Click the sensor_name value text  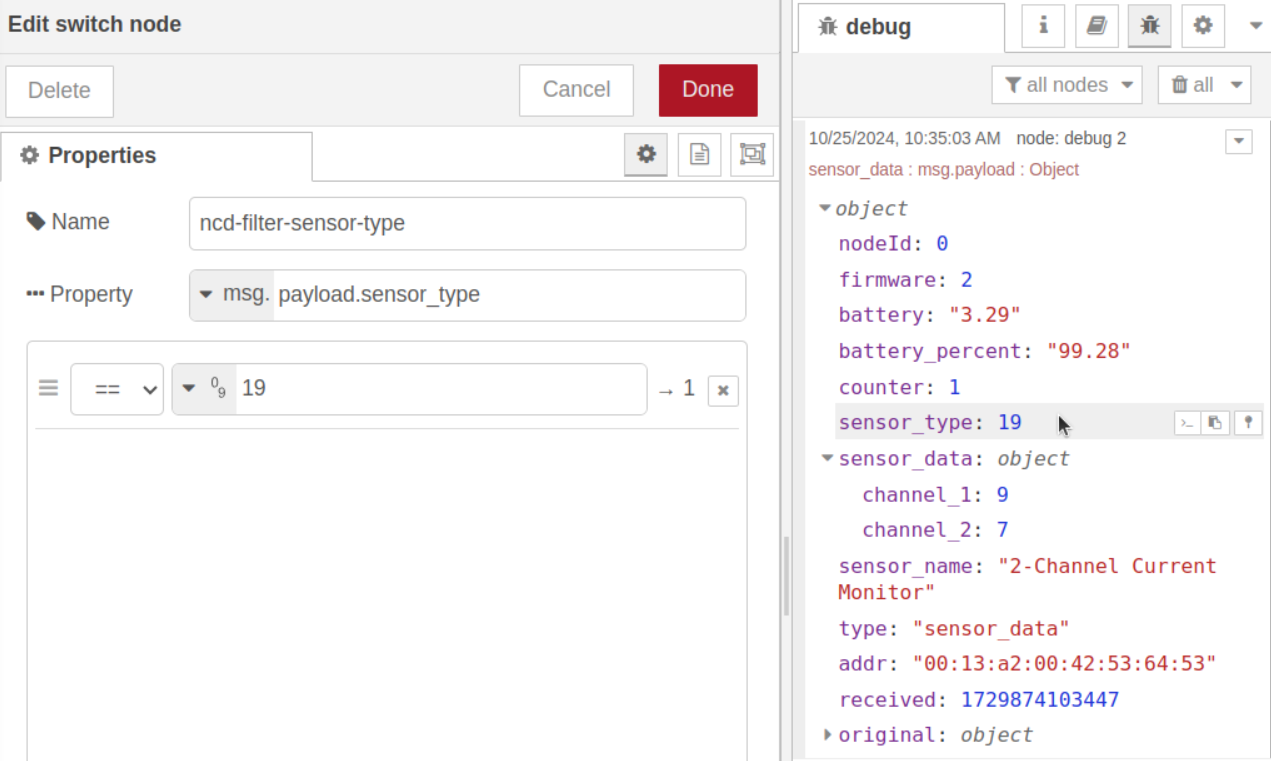pos(1027,579)
